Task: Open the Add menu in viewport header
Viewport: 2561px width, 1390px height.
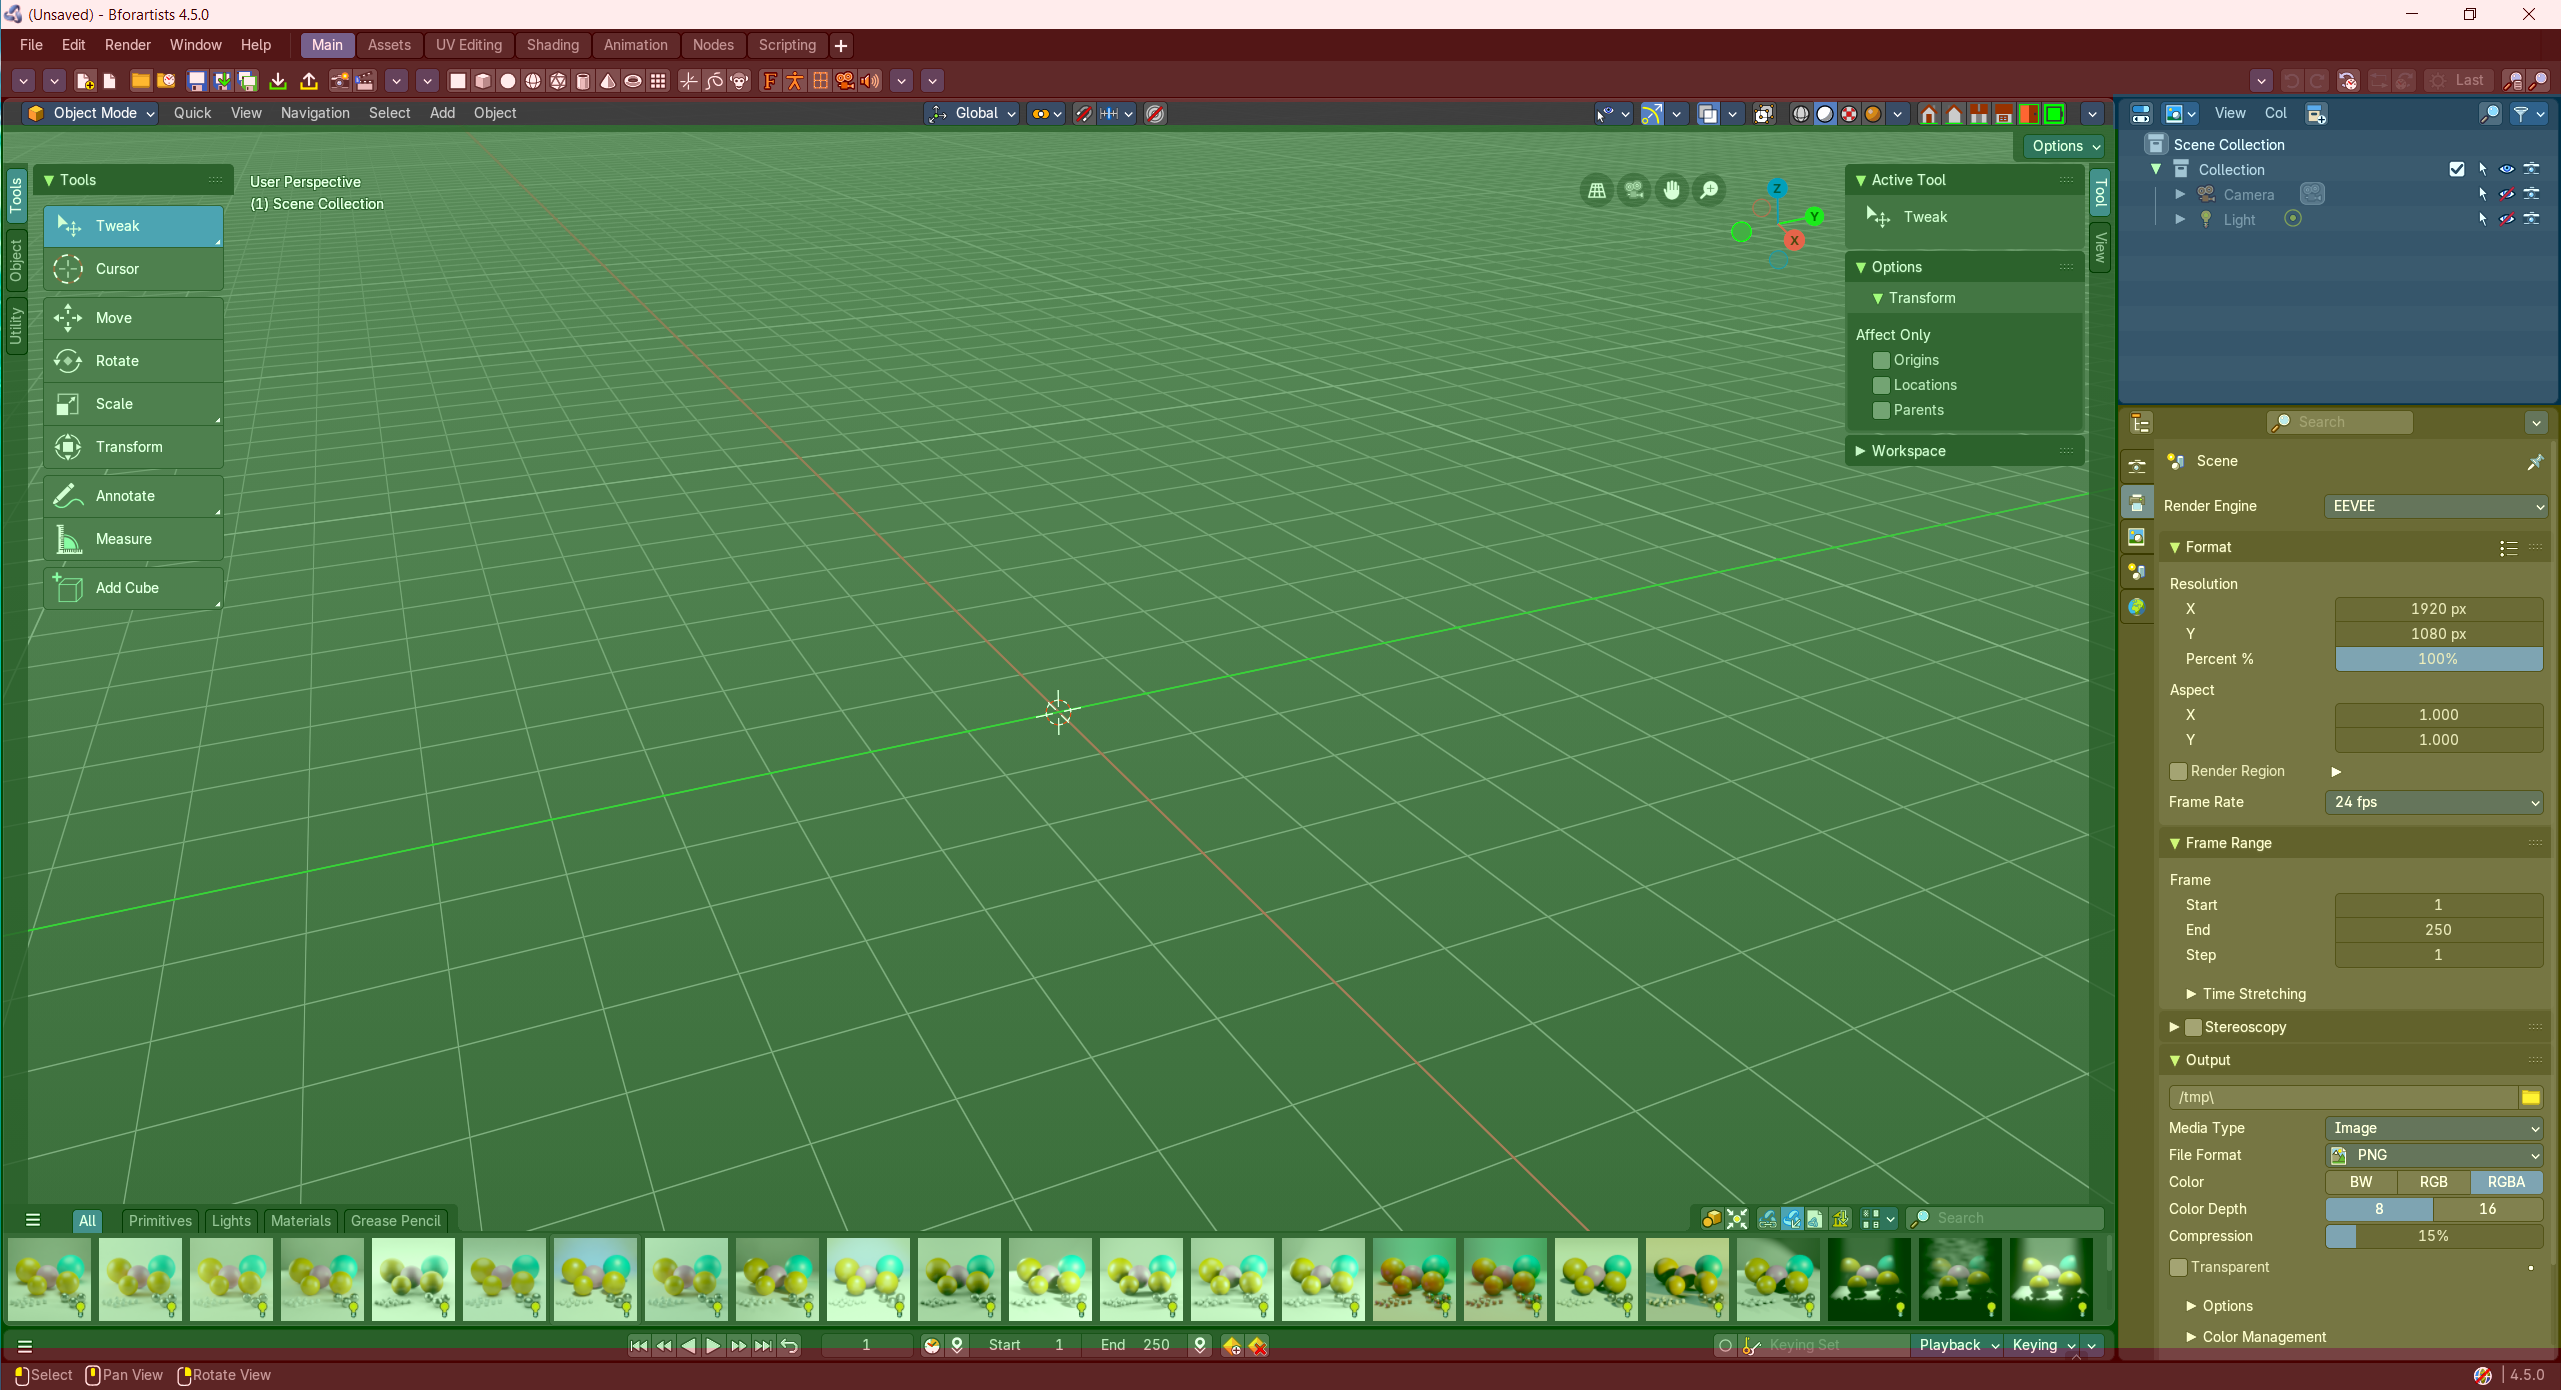Action: [442, 113]
